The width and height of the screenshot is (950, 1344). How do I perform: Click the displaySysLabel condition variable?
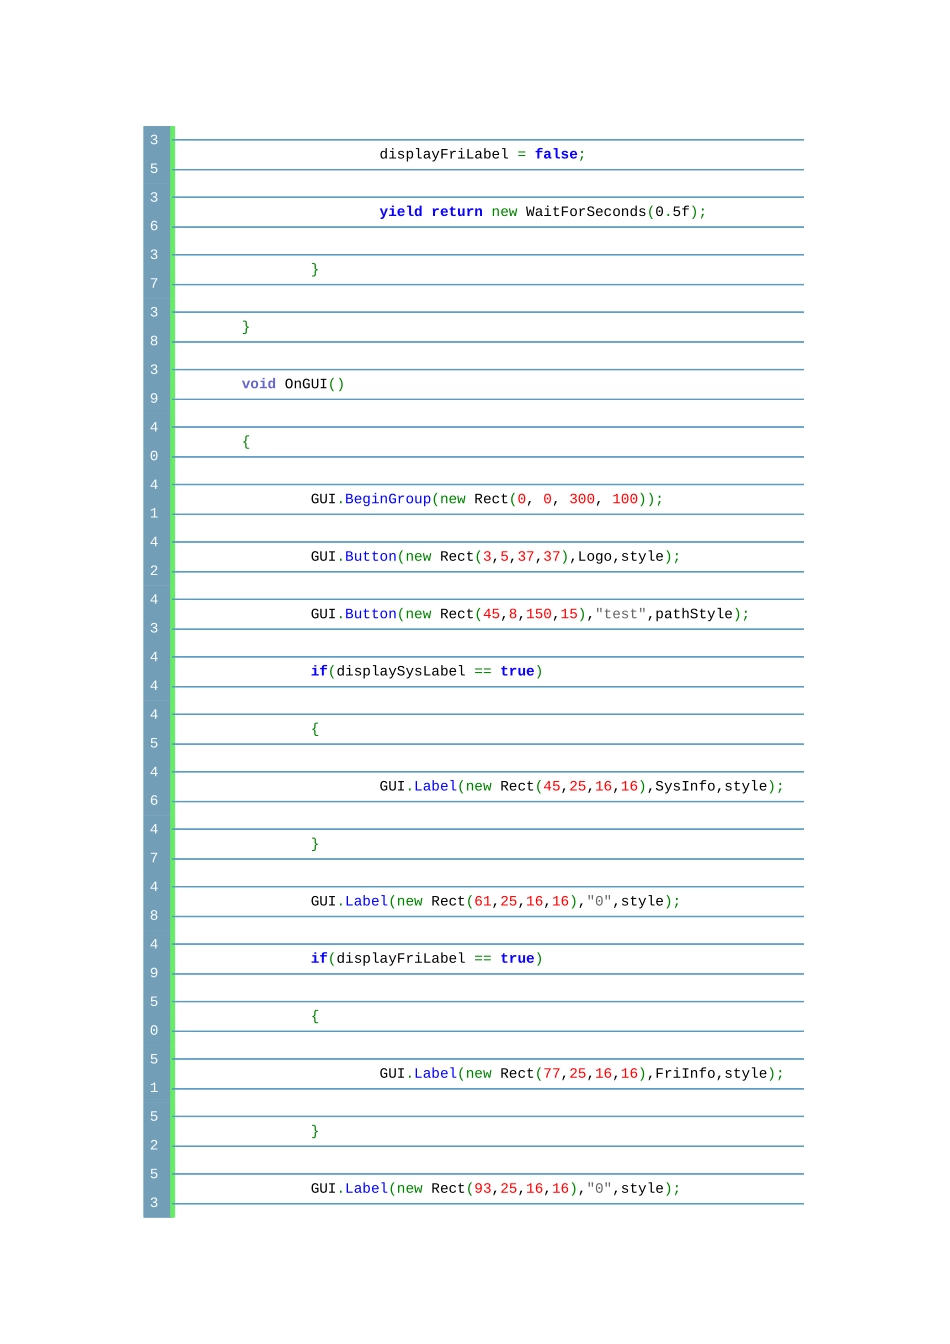400,672
